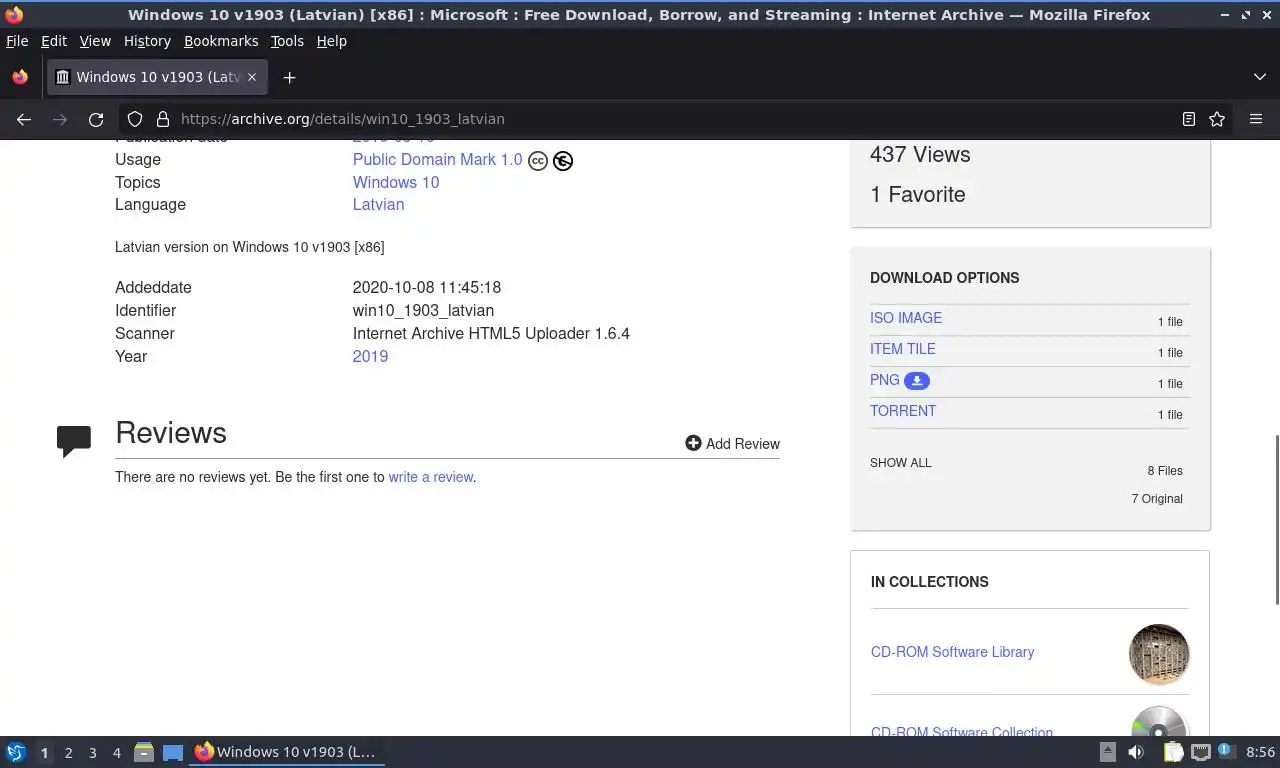Open the Help menu
Viewport: 1280px width, 768px height.
[331, 41]
